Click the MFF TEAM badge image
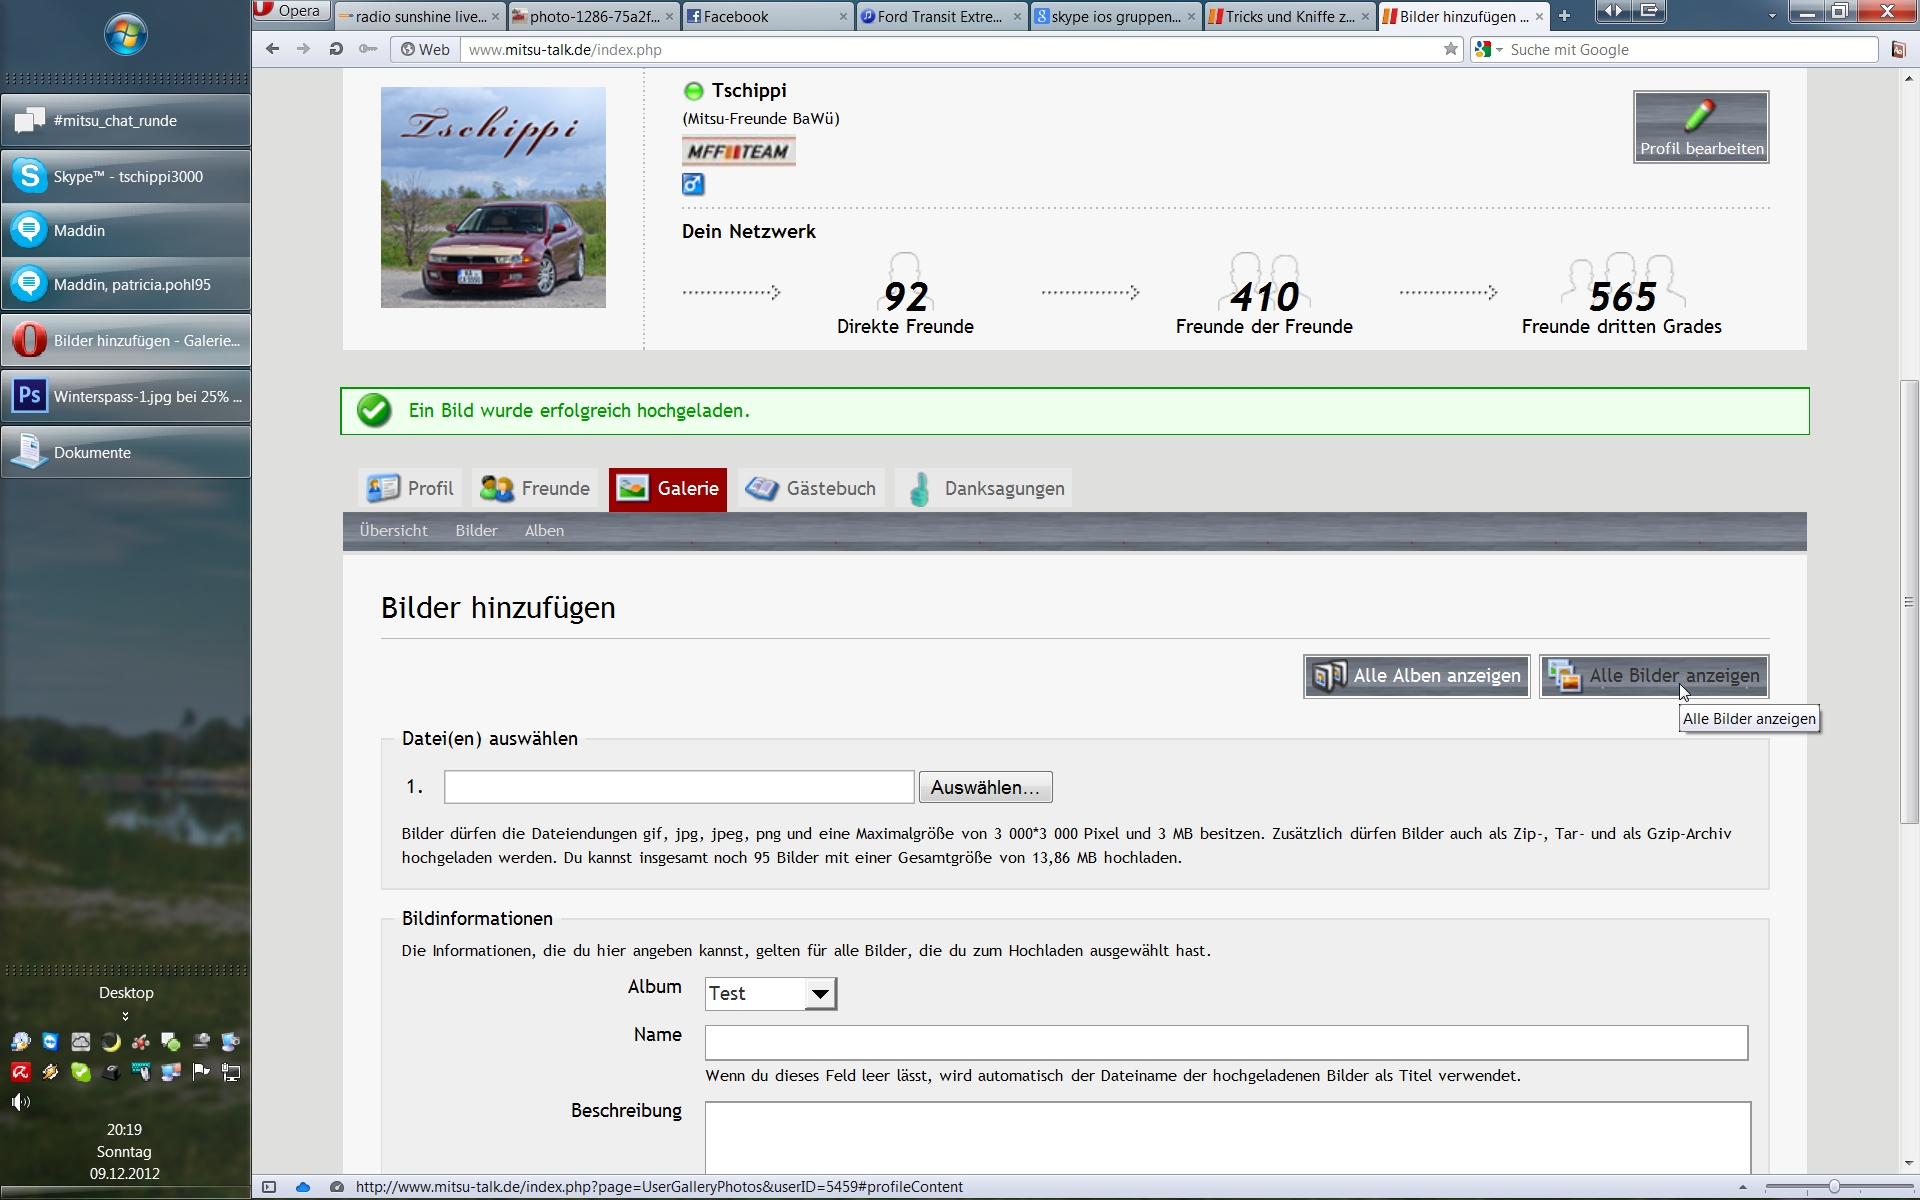Image resolution: width=1920 pixels, height=1200 pixels. [x=739, y=151]
